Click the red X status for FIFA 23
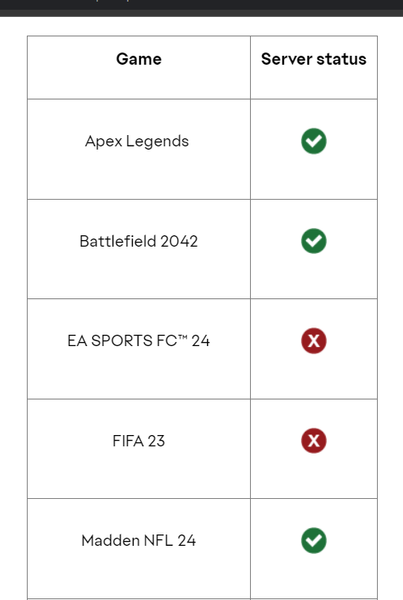Viewport: 403px width, 600px height. click(313, 440)
